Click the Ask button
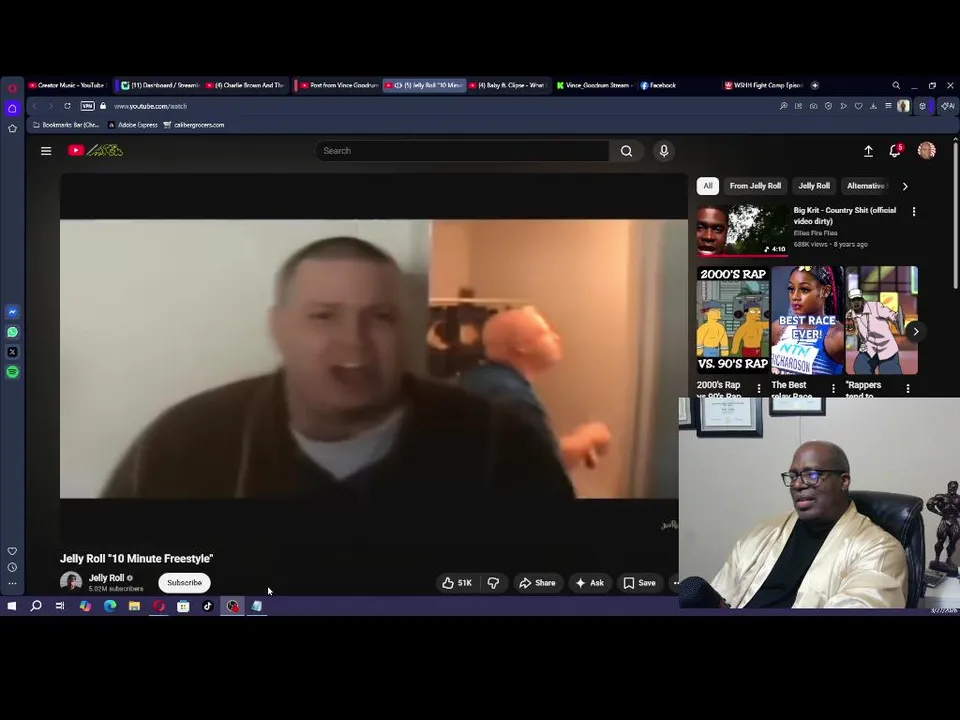960x720 pixels. tap(590, 583)
